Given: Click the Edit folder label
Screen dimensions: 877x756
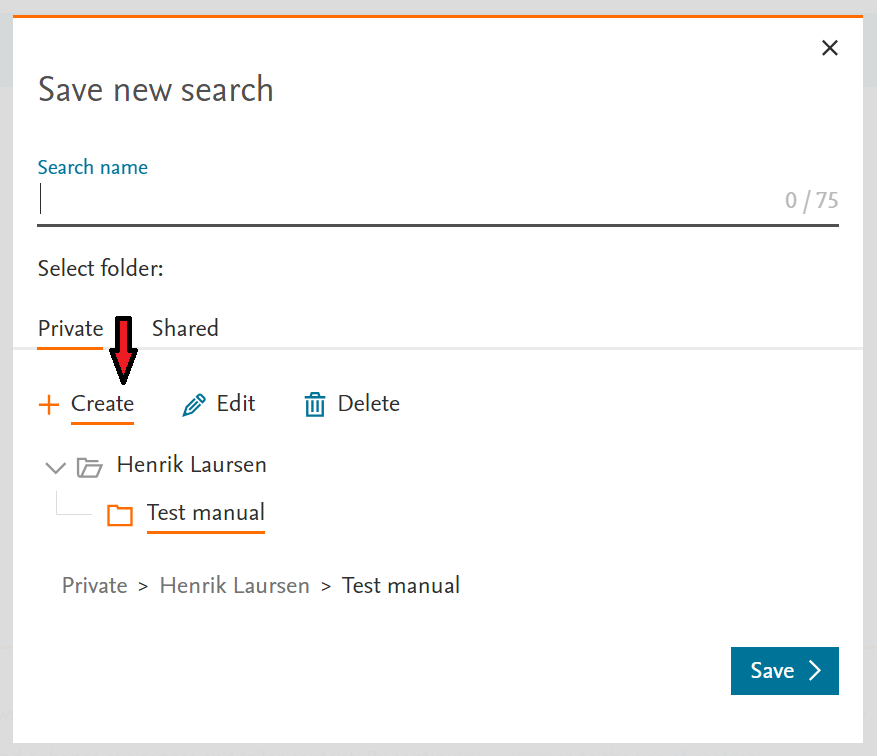Looking at the screenshot, I should [x=236, y=403].
